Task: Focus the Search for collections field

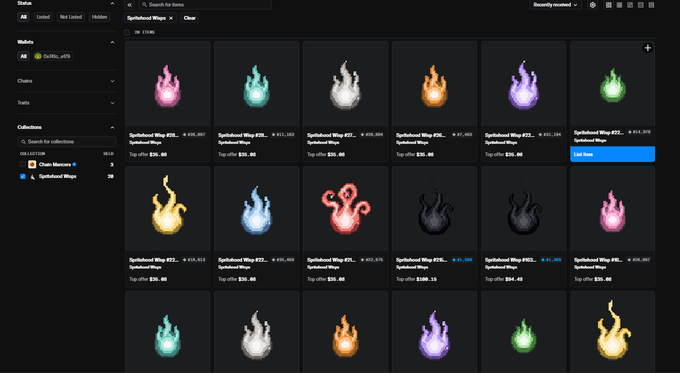Action: [x=66, y=142]
